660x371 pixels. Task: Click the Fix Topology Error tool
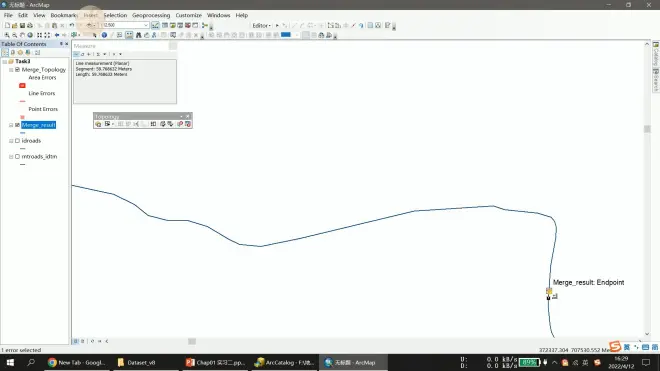pyautogui.click(x=180, y=124)
